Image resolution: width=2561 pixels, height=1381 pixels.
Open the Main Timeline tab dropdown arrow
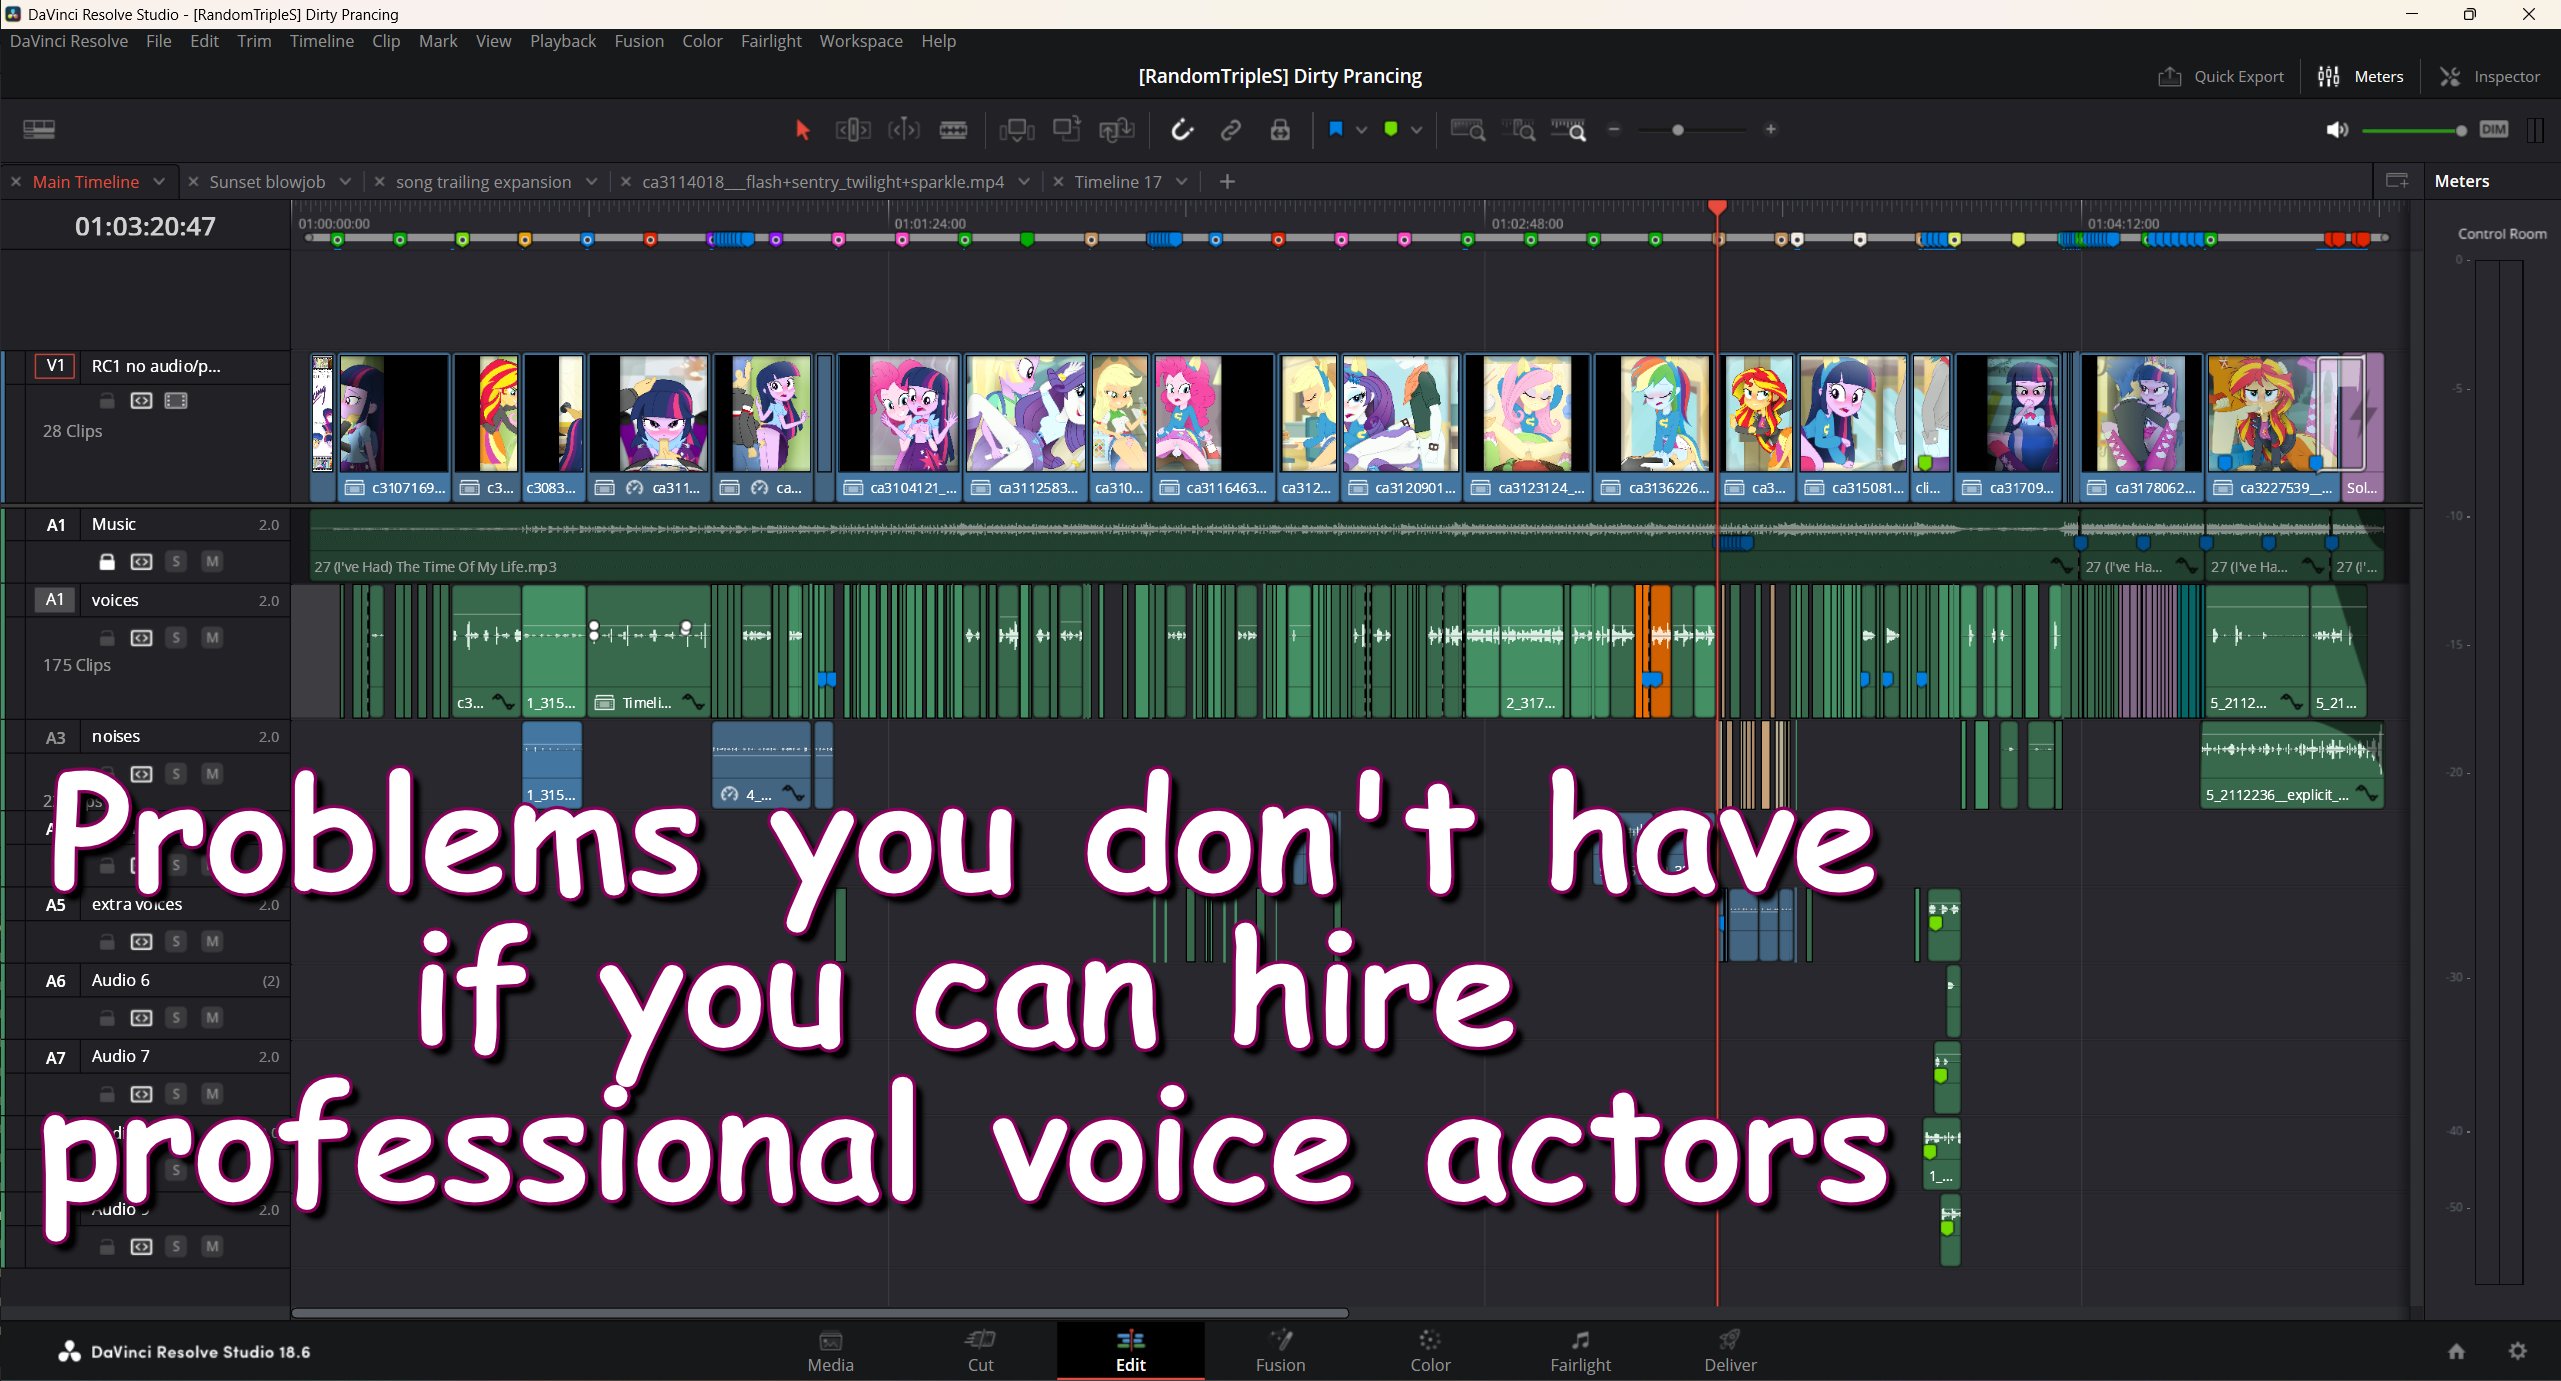(159, 182)
